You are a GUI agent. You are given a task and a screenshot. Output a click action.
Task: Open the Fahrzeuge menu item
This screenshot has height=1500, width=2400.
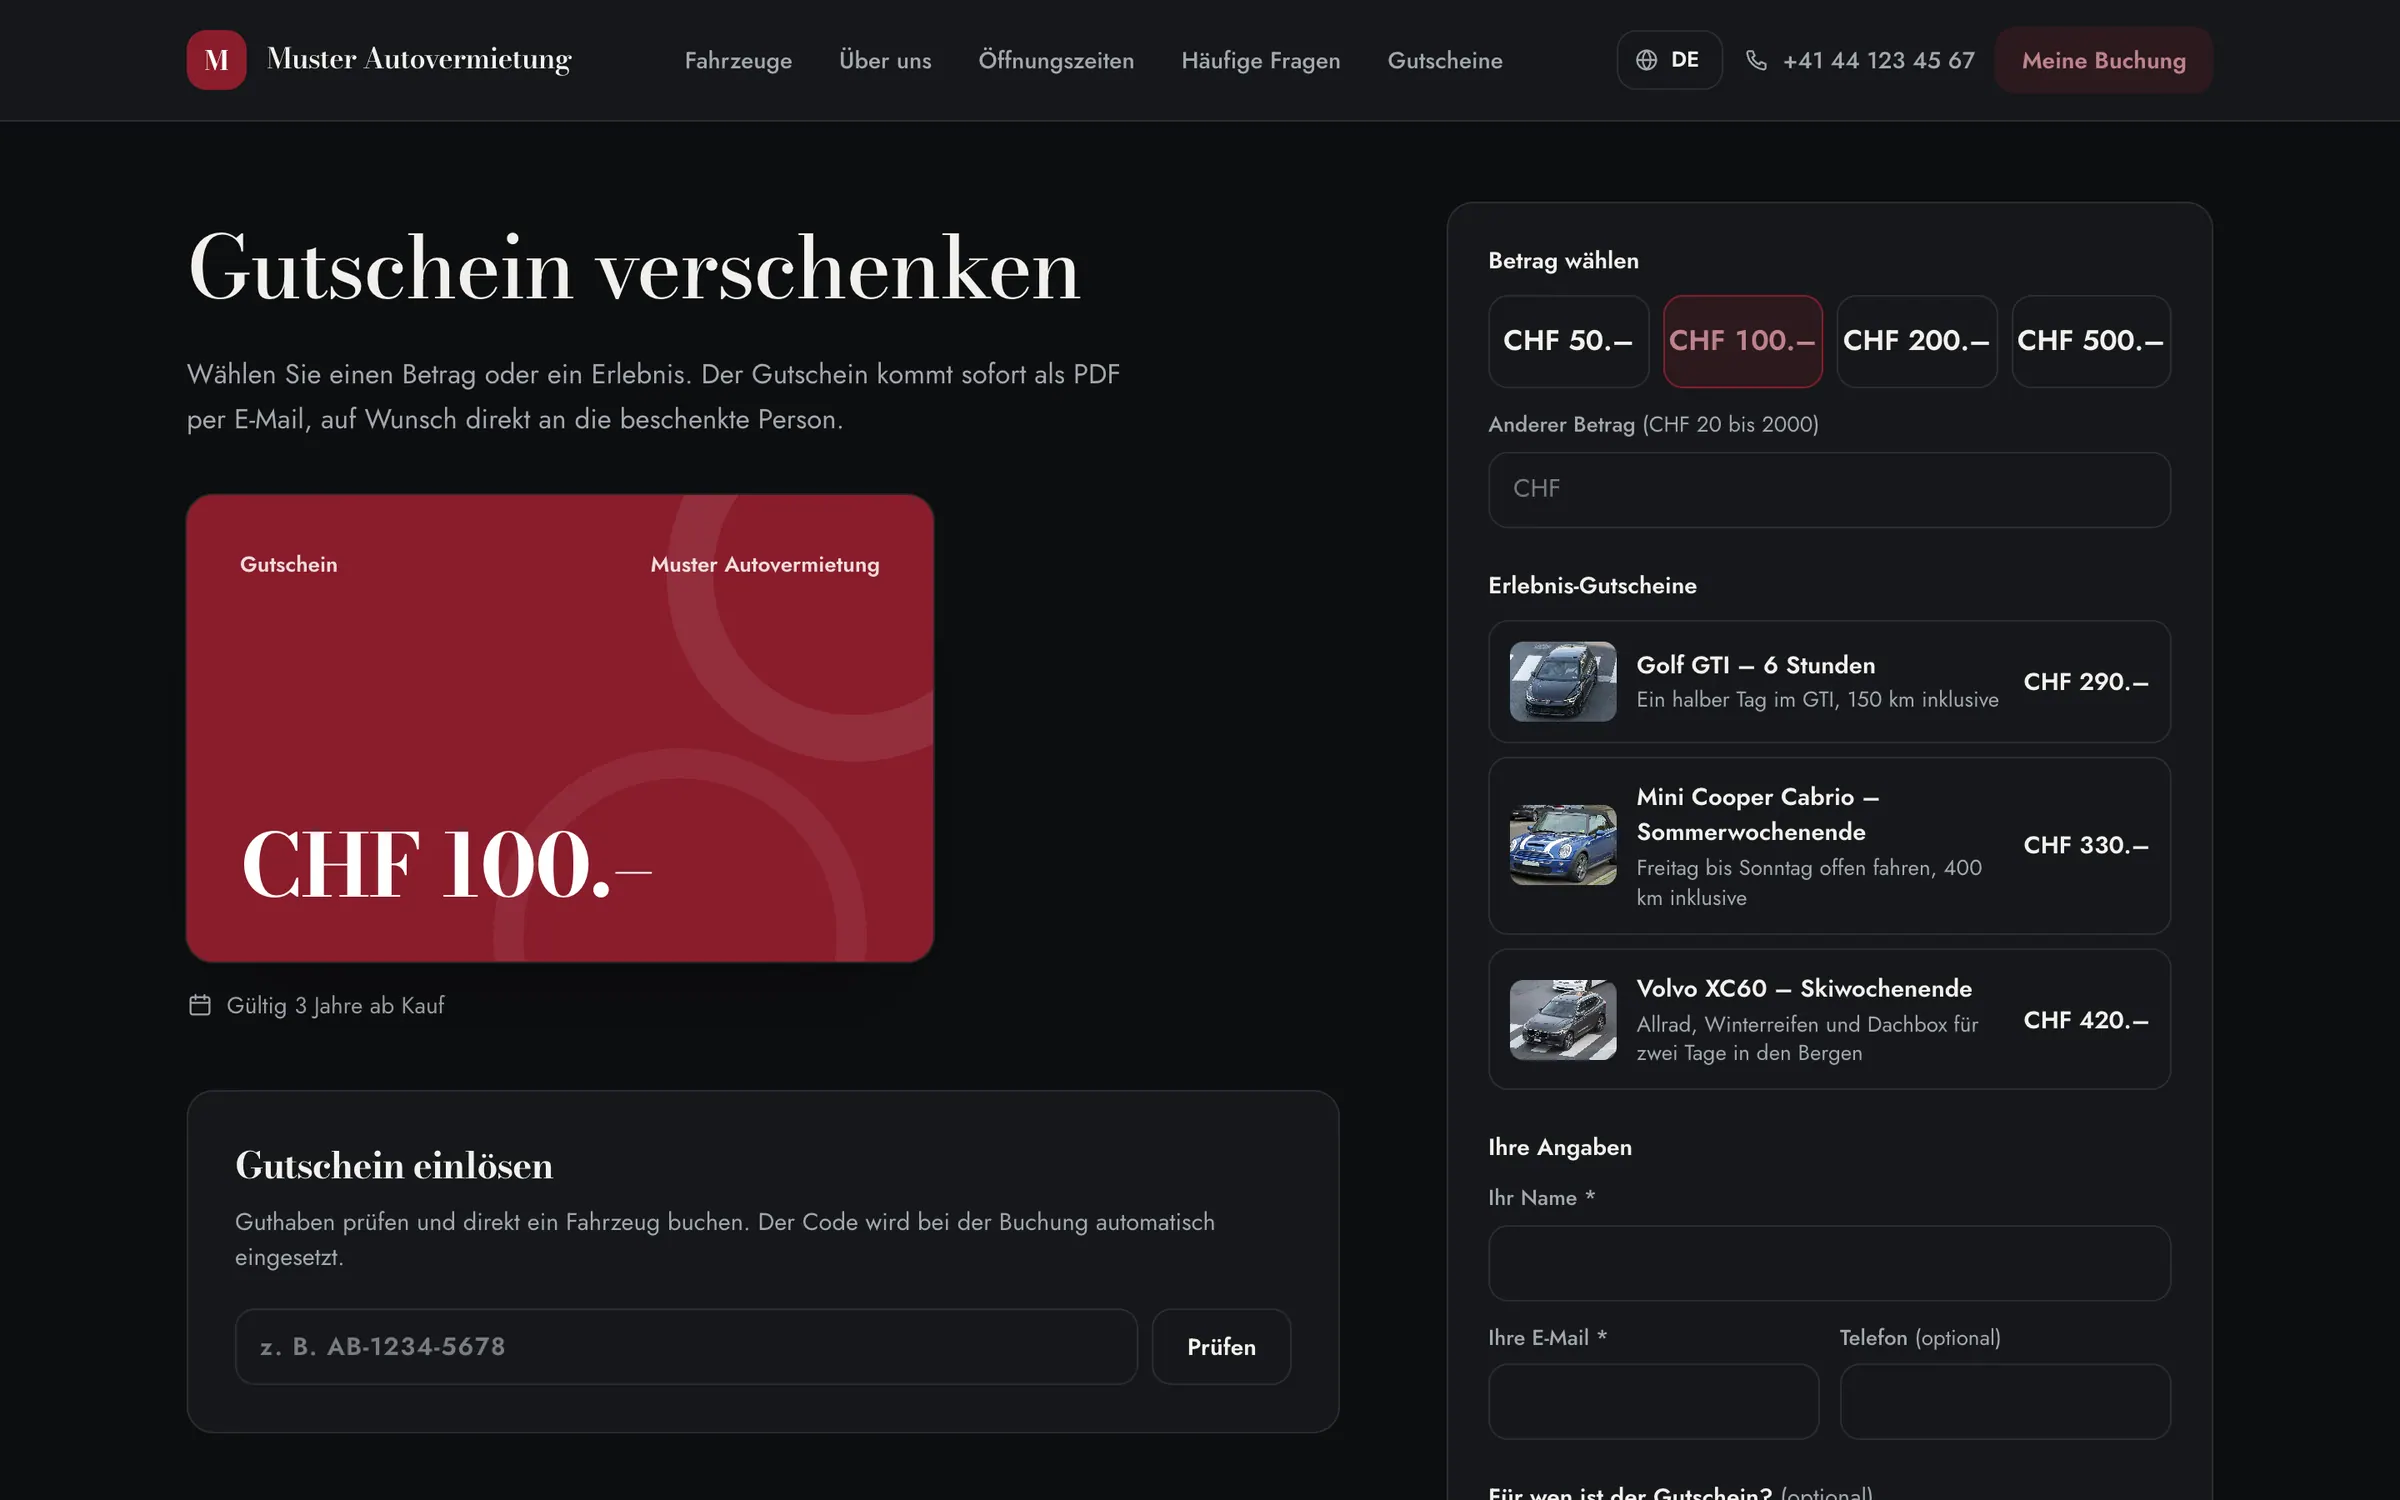click(738, 60)
